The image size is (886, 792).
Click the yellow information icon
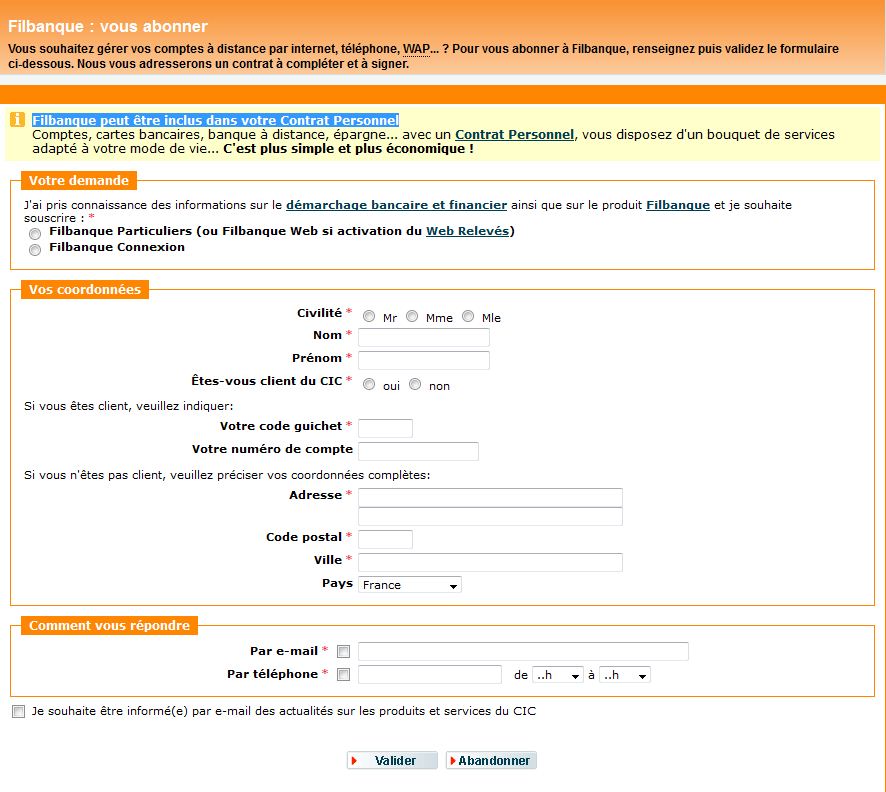click(17, 119)
